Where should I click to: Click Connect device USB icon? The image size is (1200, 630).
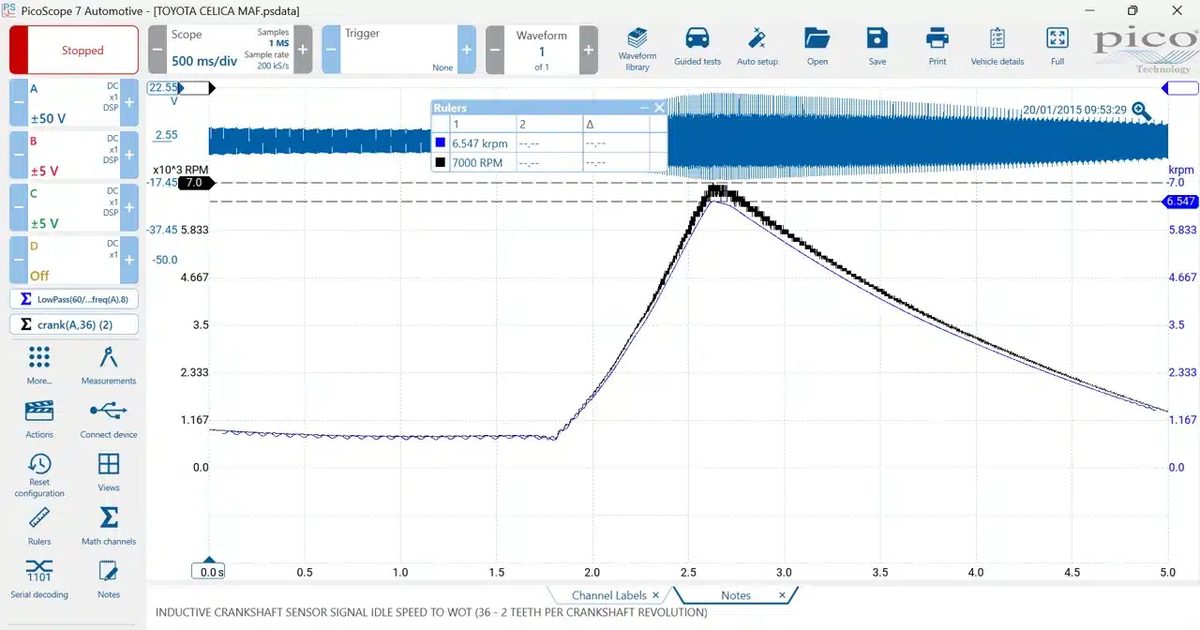(x=108, y=410)
